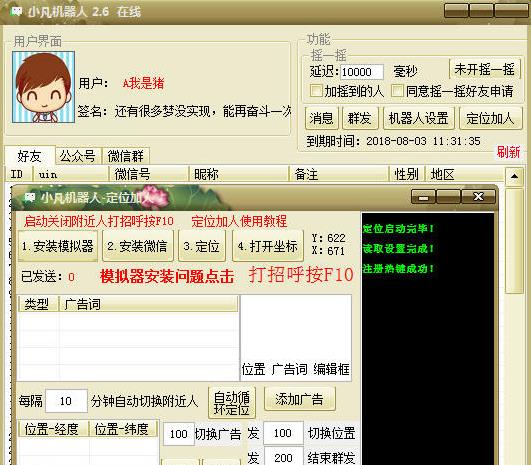
Task: Click the 添加广告 button
Action: tap(299, 399)
